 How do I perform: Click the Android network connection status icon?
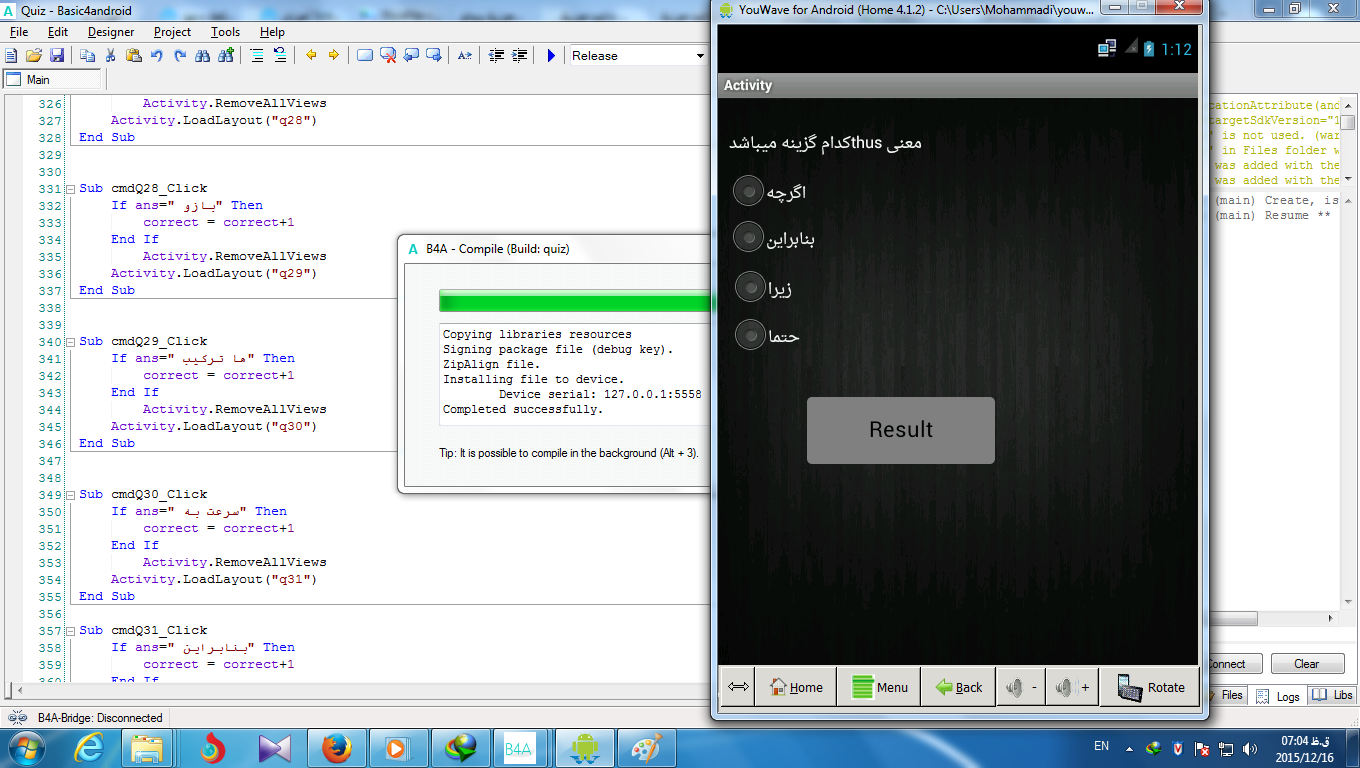1106,48
